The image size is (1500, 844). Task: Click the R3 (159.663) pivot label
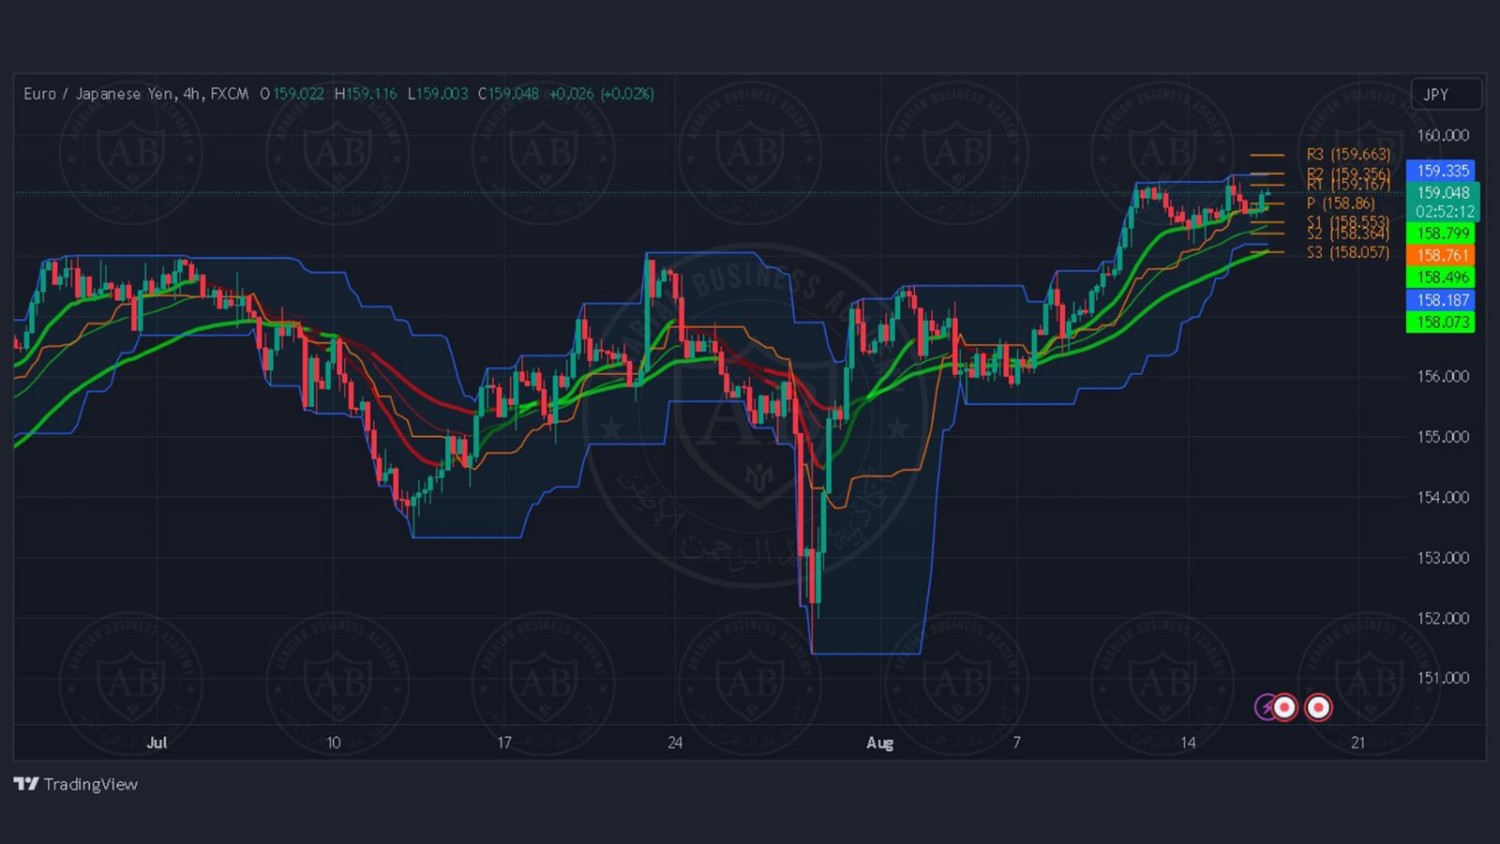(x=1348, y=154)
